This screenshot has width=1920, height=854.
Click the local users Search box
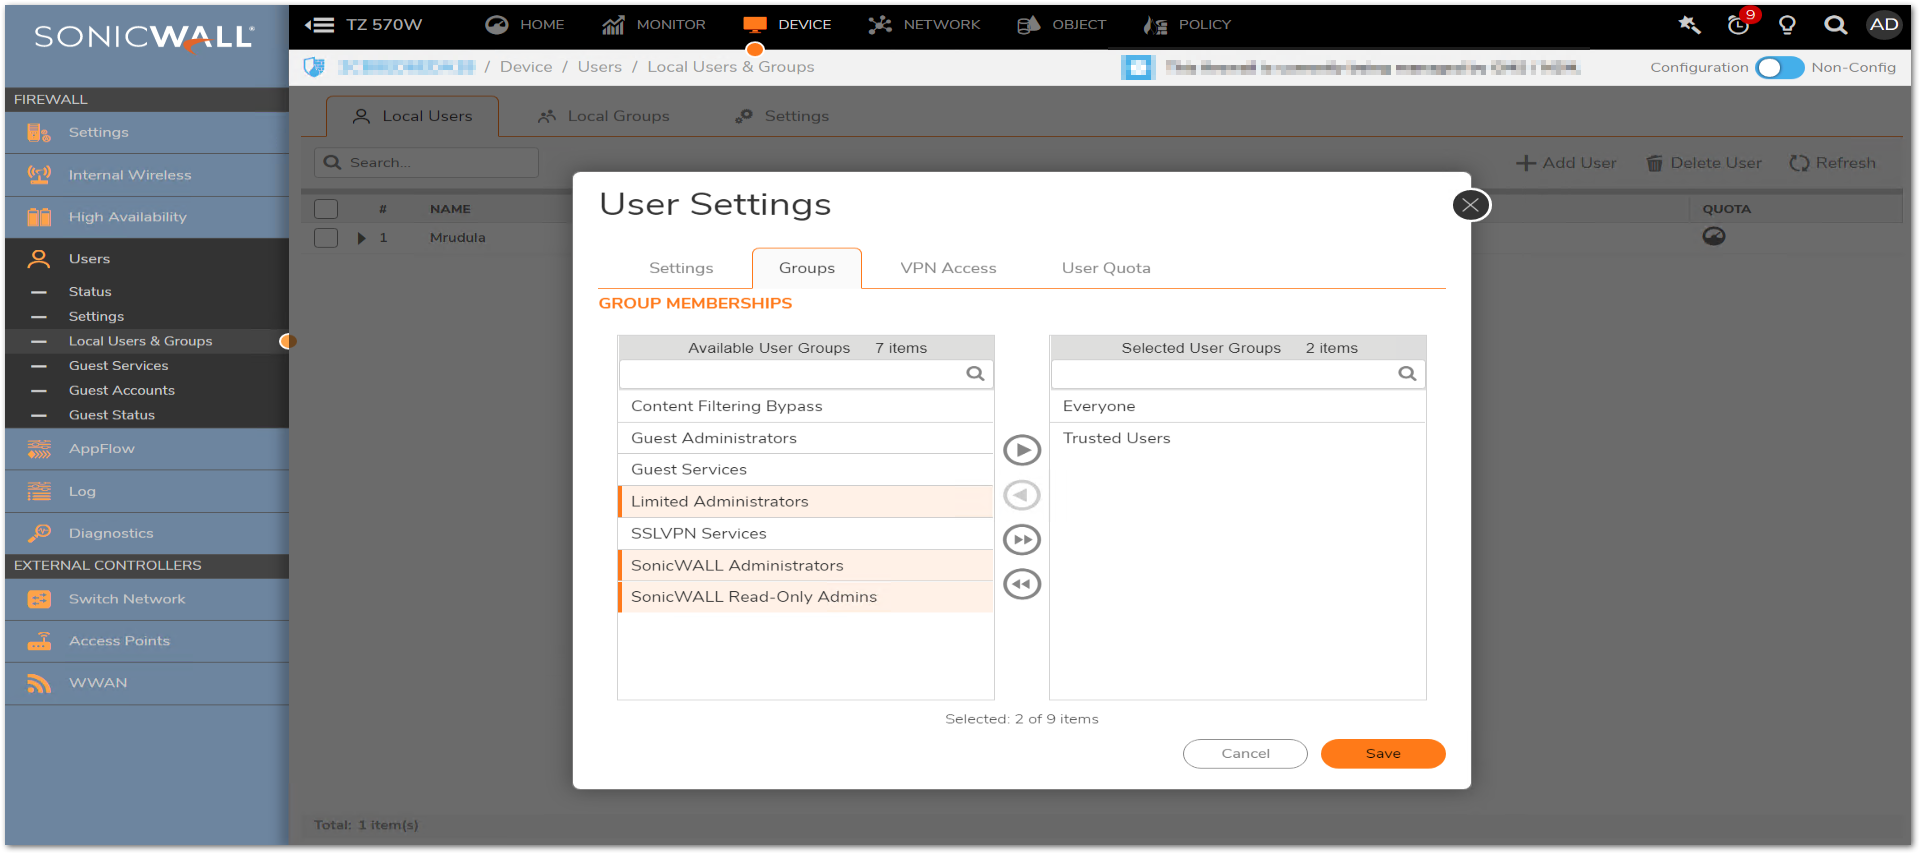427,163
